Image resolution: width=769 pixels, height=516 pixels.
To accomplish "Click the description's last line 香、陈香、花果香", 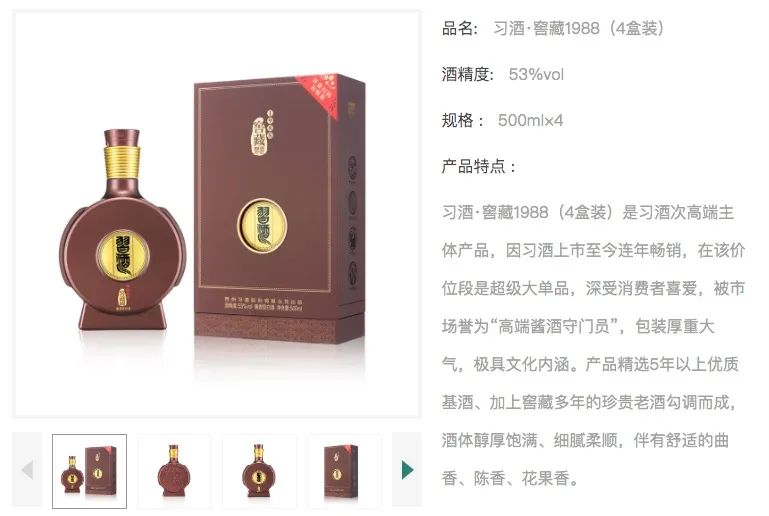I will [x=510, y=478].
